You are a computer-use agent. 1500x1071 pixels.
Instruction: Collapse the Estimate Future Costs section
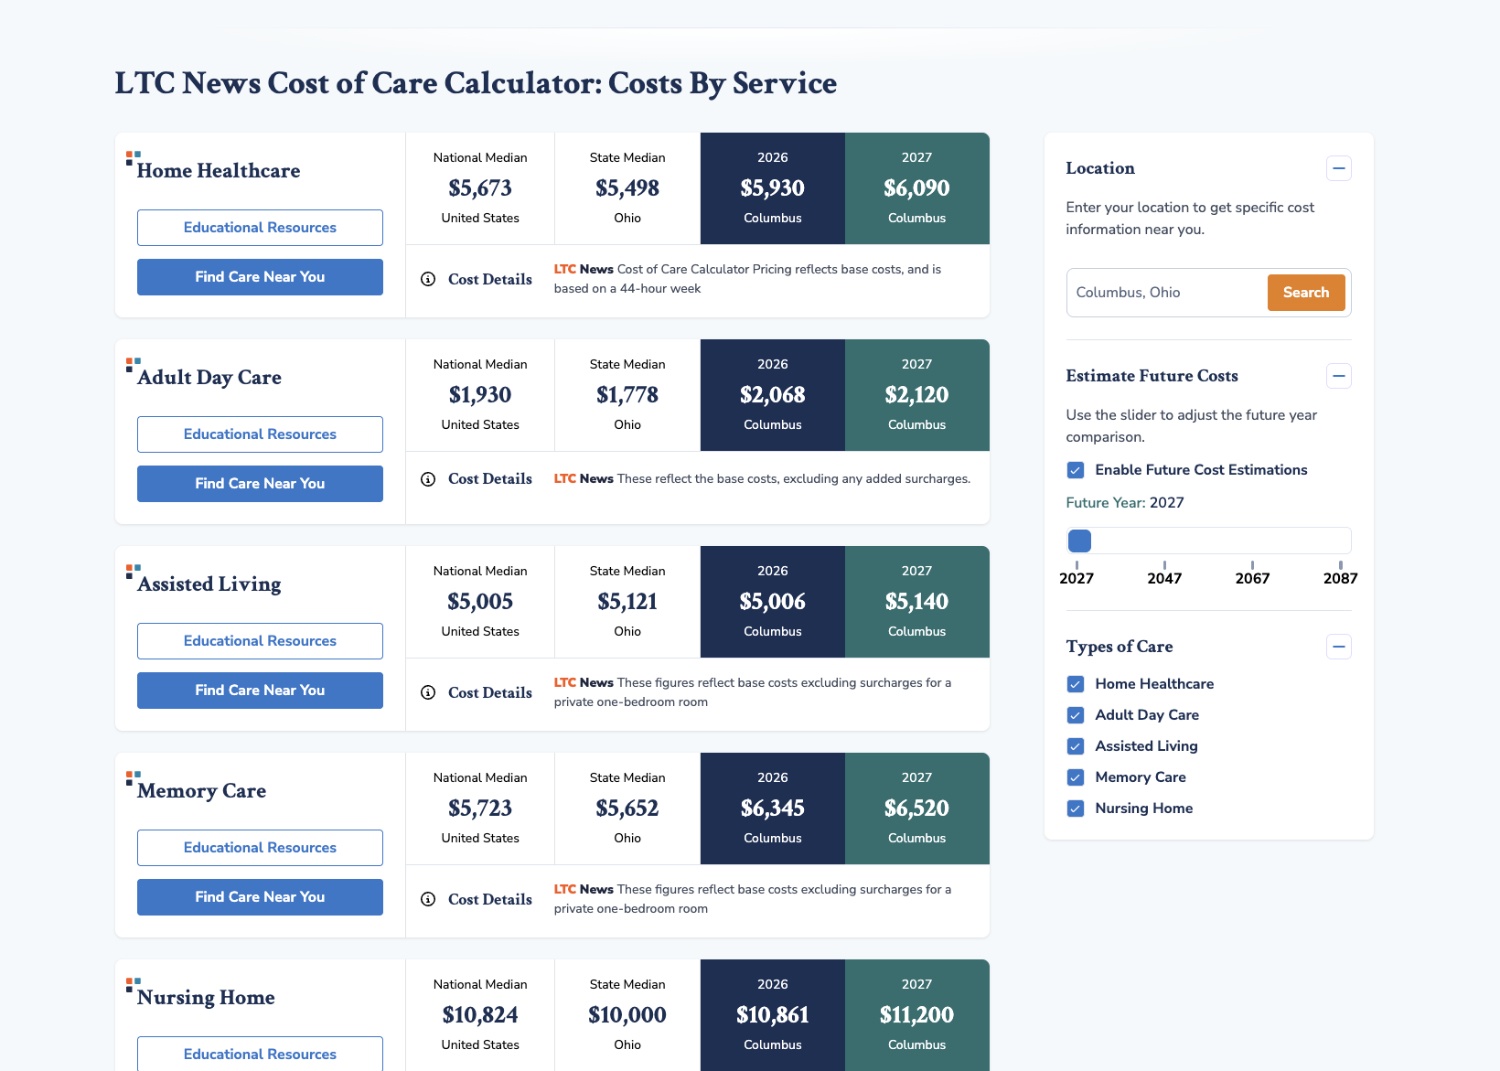click(x=1339, y=376)
